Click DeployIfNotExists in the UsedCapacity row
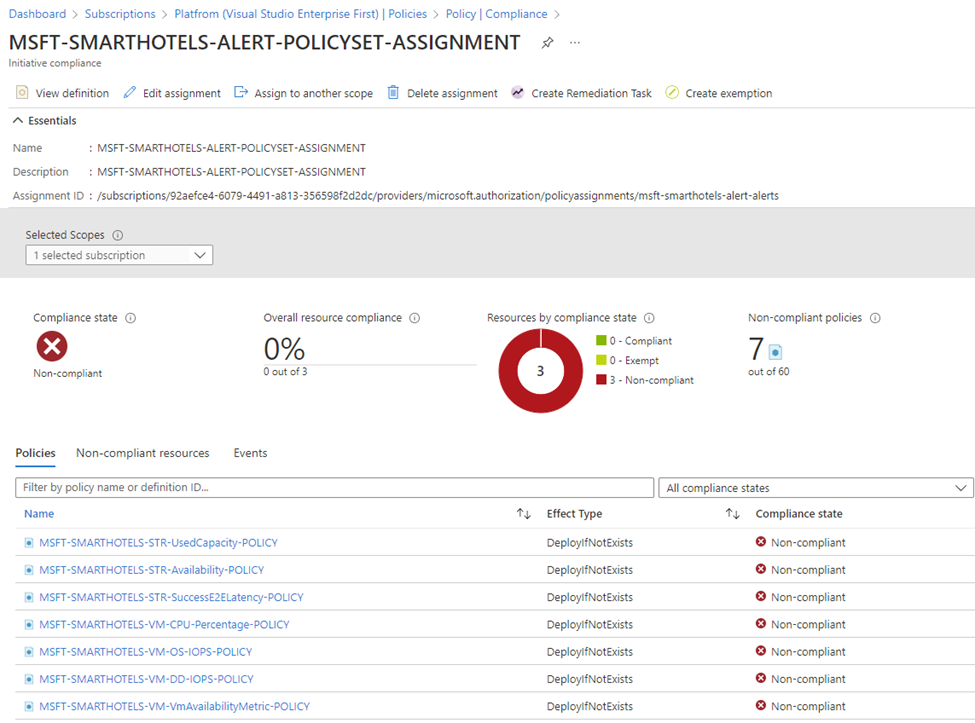The image size is (975, 723). tap(589, 543)
